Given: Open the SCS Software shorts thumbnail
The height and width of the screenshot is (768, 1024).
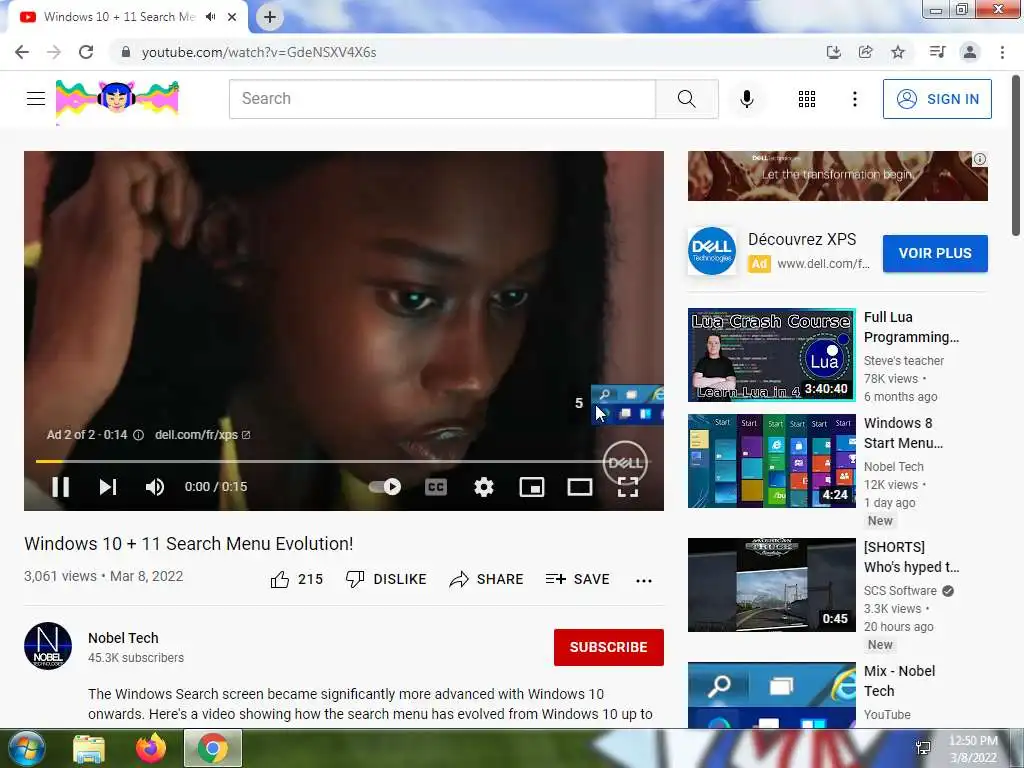Looking at the screenshot, I should 771,584.
